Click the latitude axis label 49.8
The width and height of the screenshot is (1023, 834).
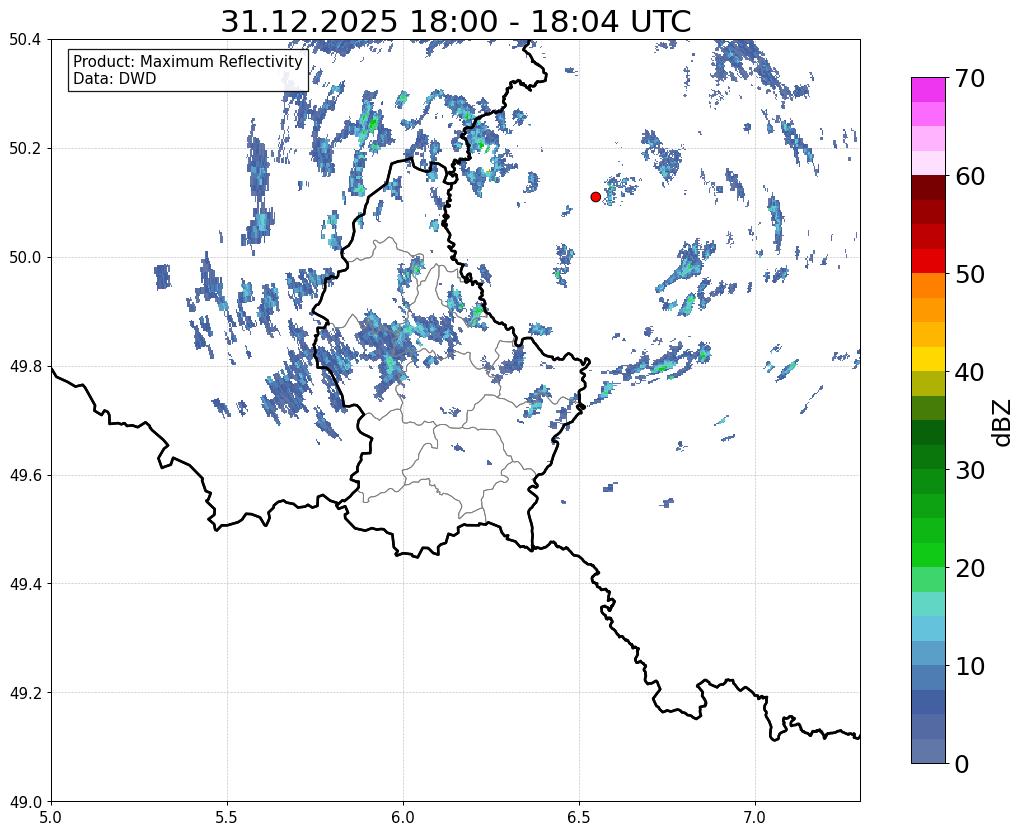25,367
